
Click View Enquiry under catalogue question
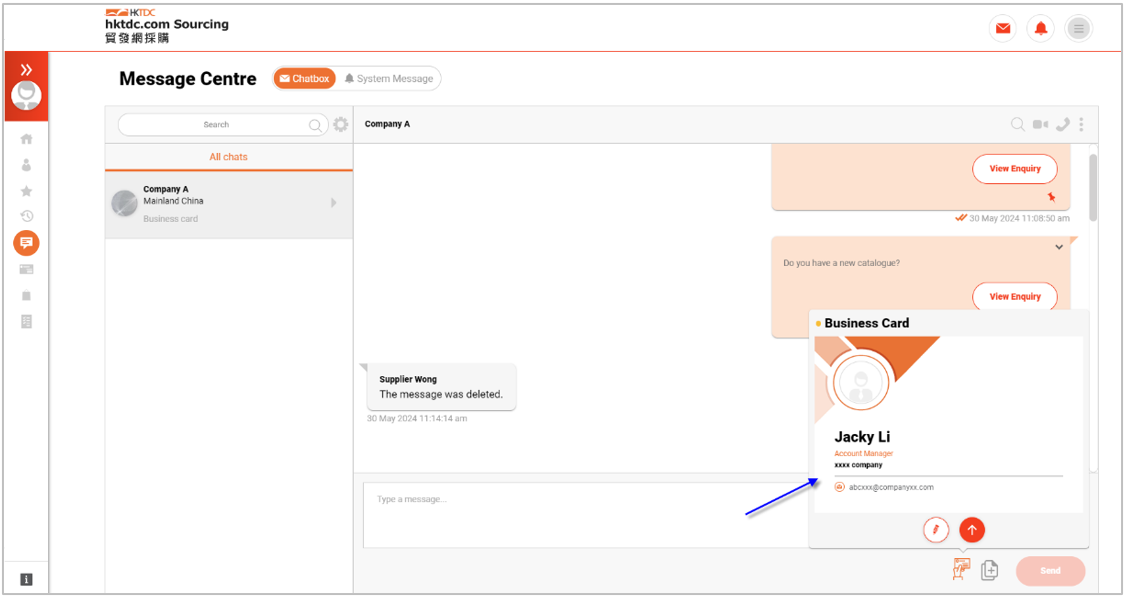[x=1015, y=296]
